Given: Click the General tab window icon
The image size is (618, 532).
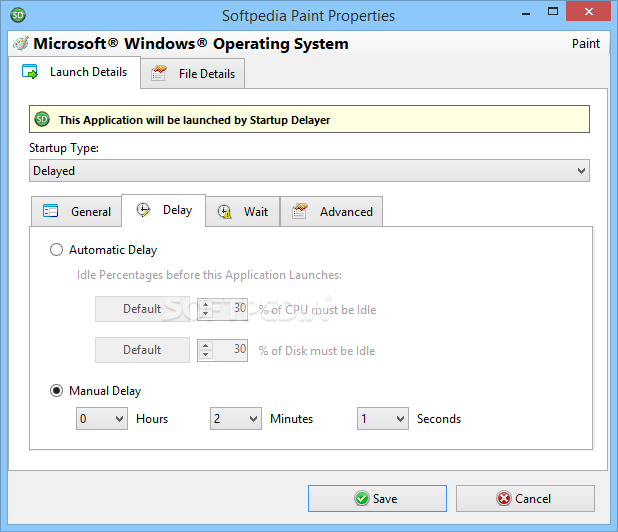Looking at the screenshot, I should [50, 211].
